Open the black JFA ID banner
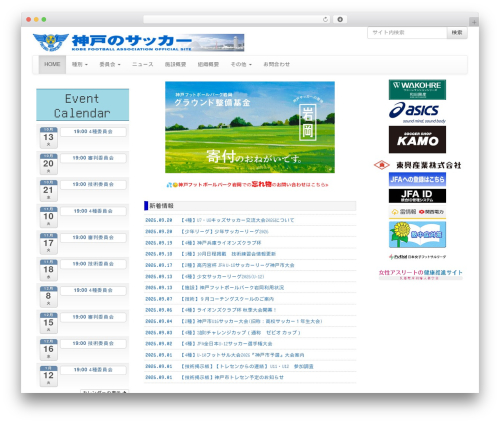 click(417, 196)
